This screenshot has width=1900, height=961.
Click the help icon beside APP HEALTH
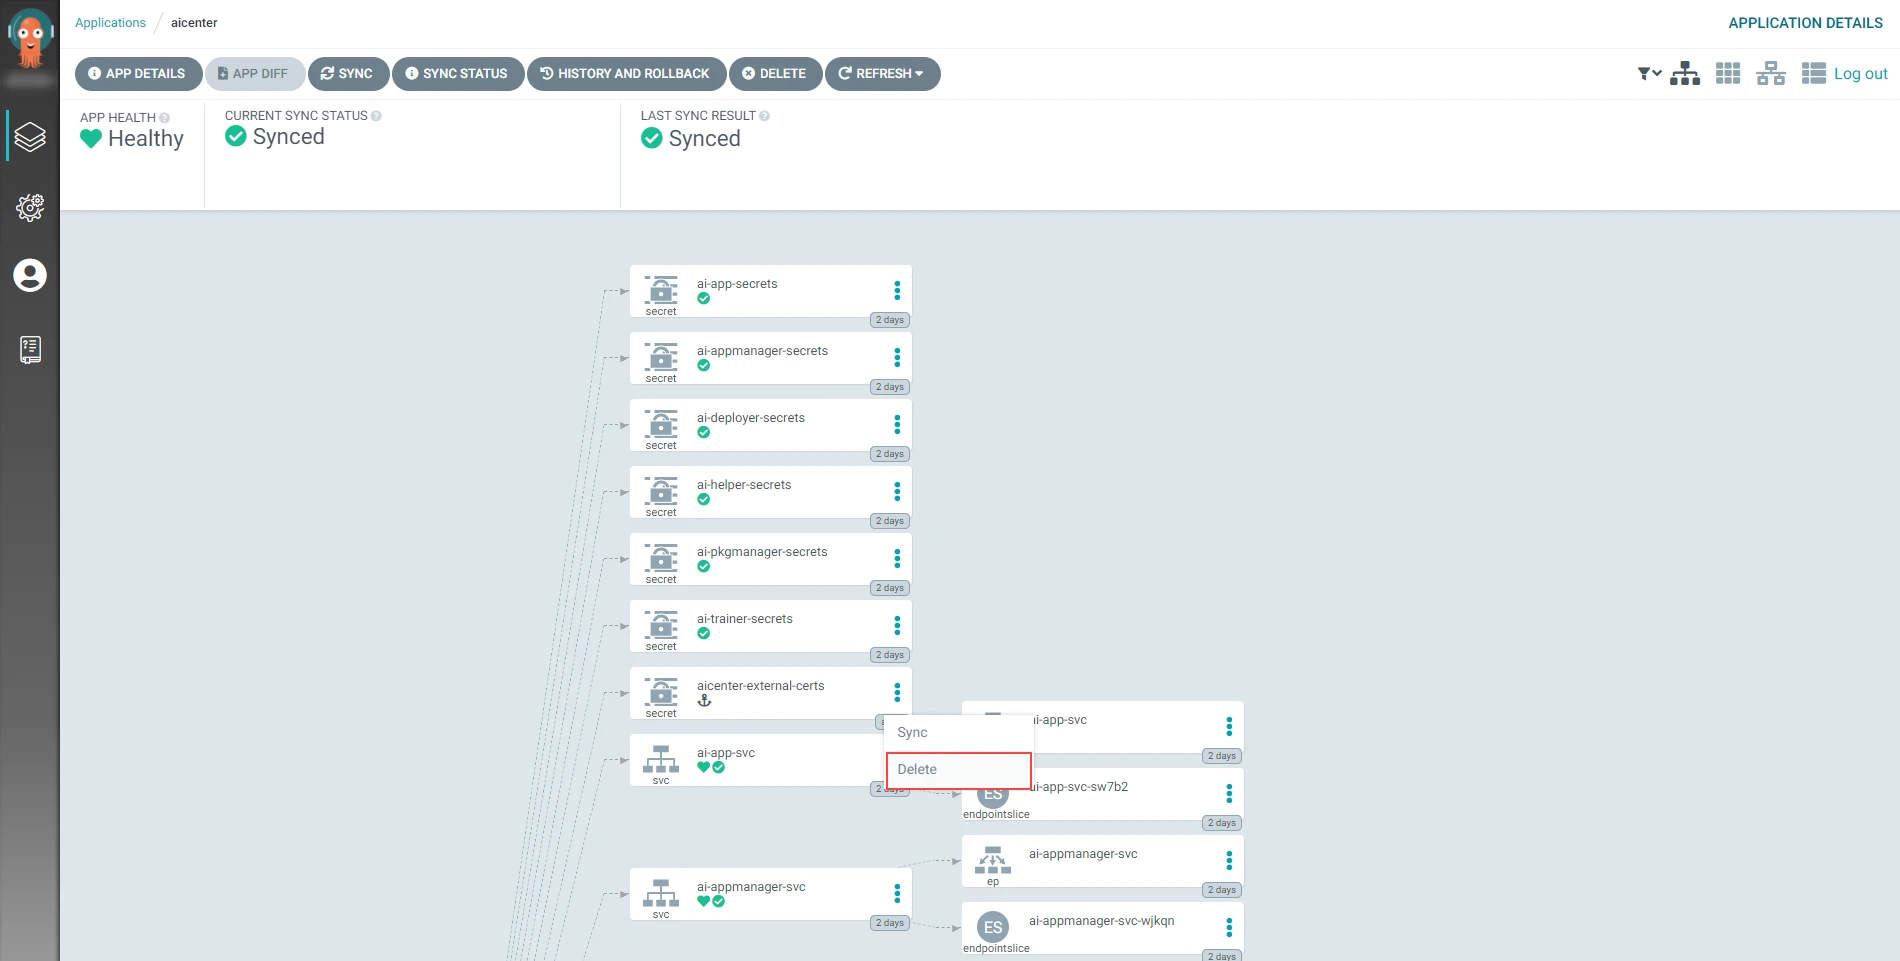point(165,118)
